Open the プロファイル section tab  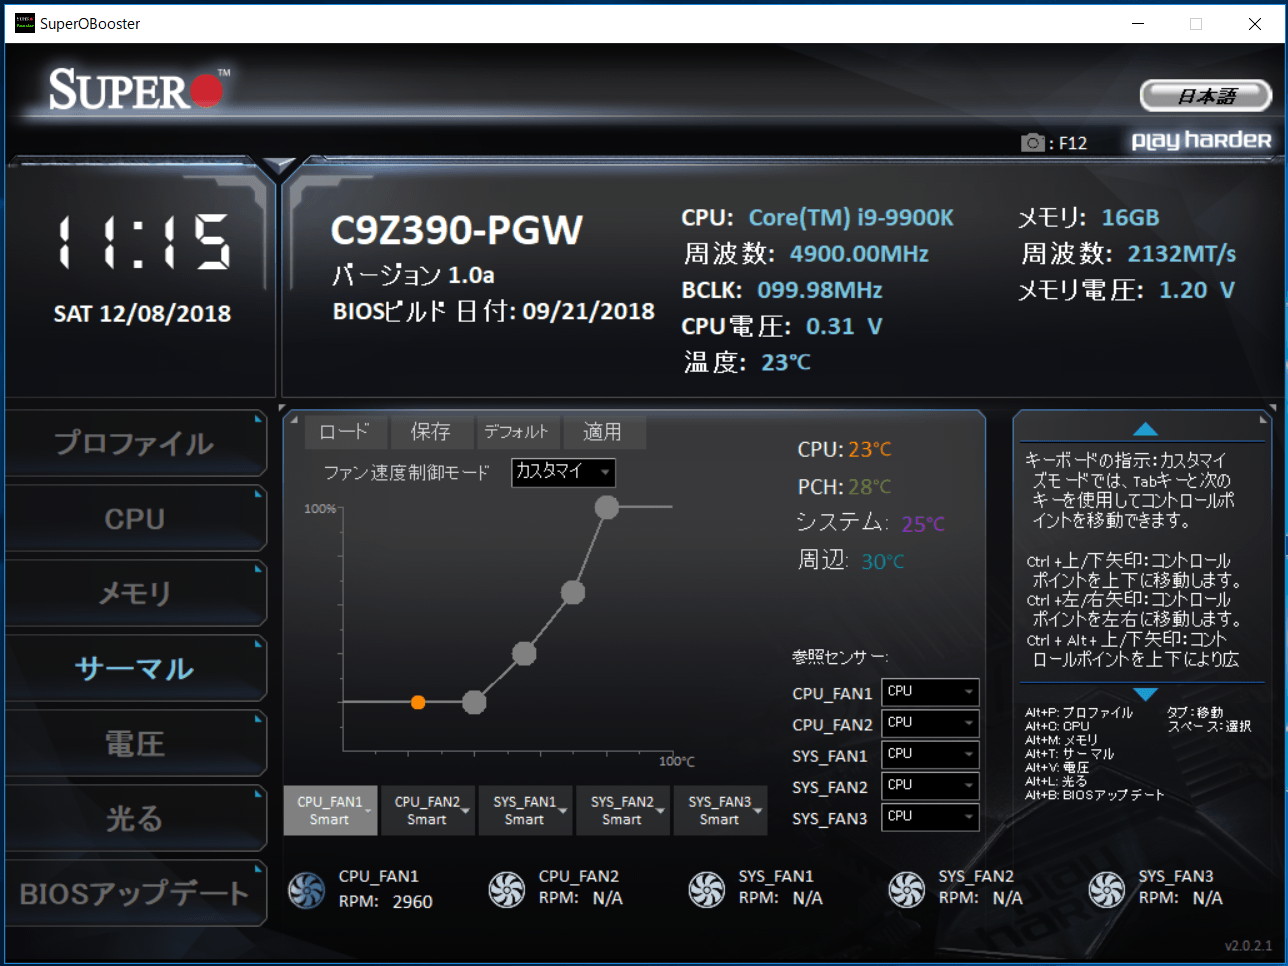point(135,443)
